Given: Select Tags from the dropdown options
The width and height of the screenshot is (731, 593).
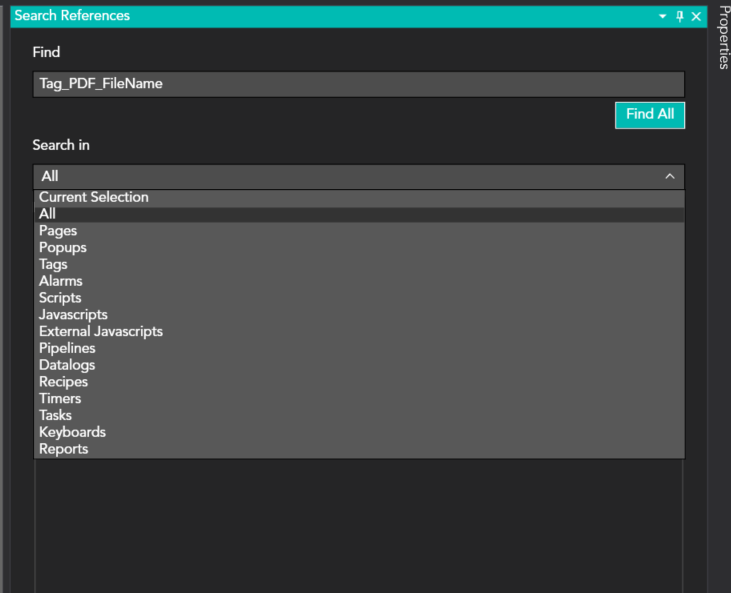Looking at the screenshot, I should click(x=54, y=265).
